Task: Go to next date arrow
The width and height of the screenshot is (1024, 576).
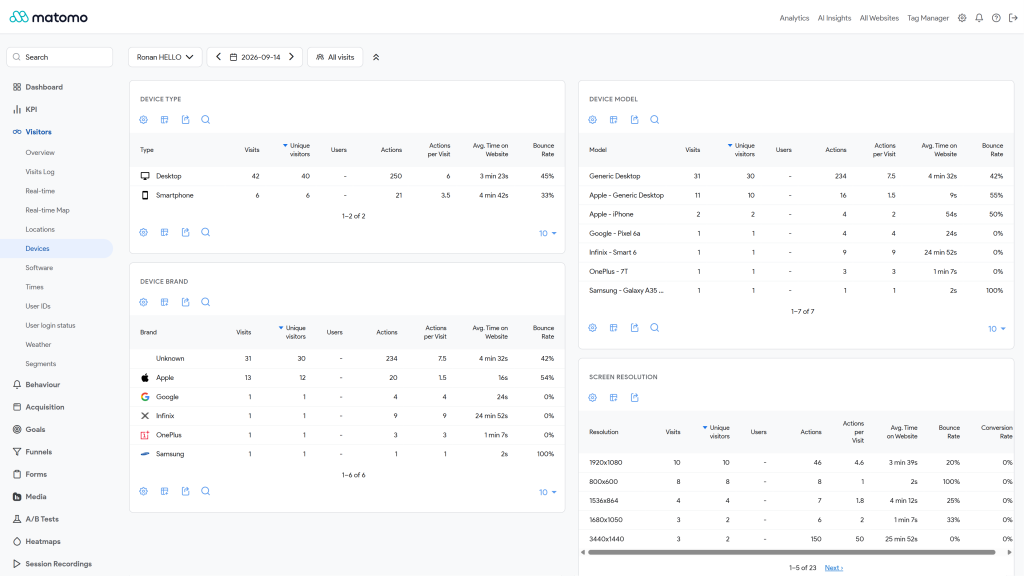Action: 291,57
